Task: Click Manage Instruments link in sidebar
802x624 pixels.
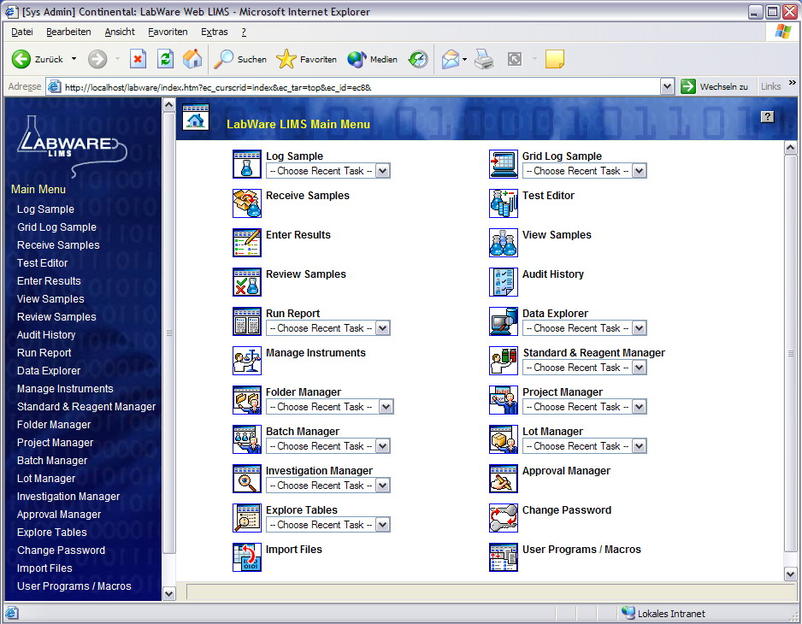Action: (65, 389)
